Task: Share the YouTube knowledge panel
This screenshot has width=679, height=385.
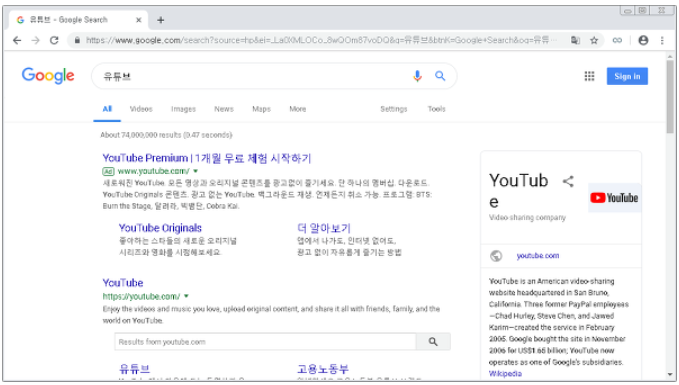Action: click(x=568, y=181)
